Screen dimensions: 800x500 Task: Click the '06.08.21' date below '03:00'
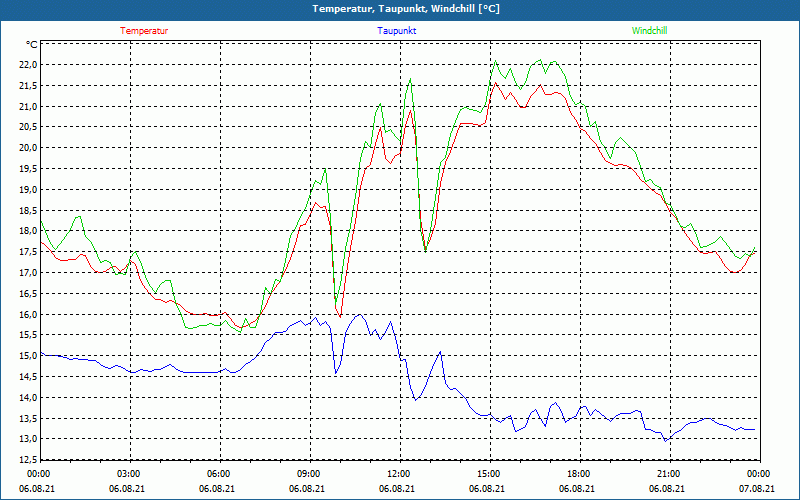[x=127, y=489]
